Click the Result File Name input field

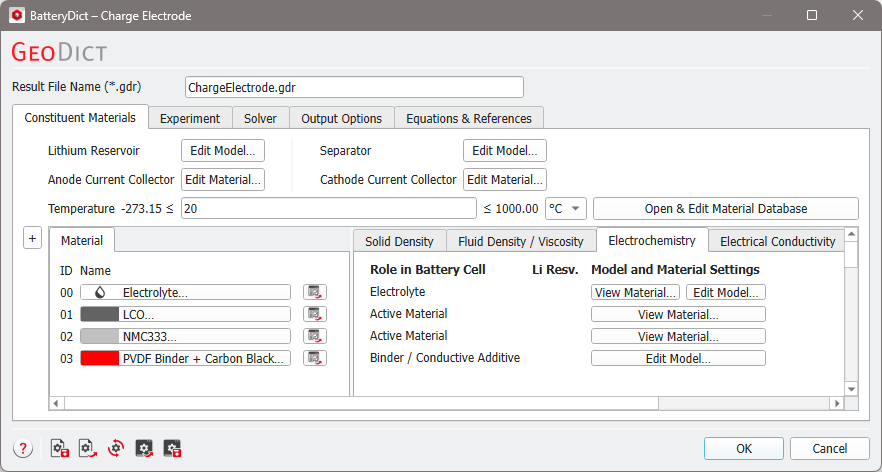354,87
